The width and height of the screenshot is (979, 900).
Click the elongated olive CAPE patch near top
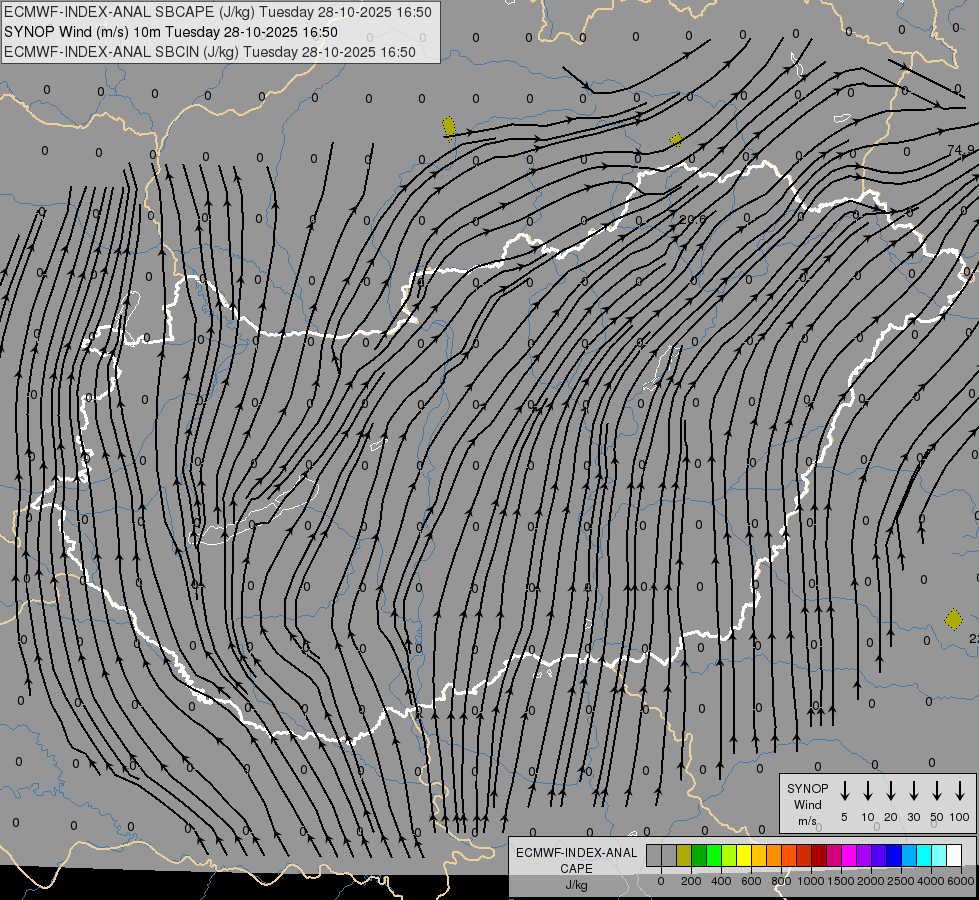(x=448, y=129)
